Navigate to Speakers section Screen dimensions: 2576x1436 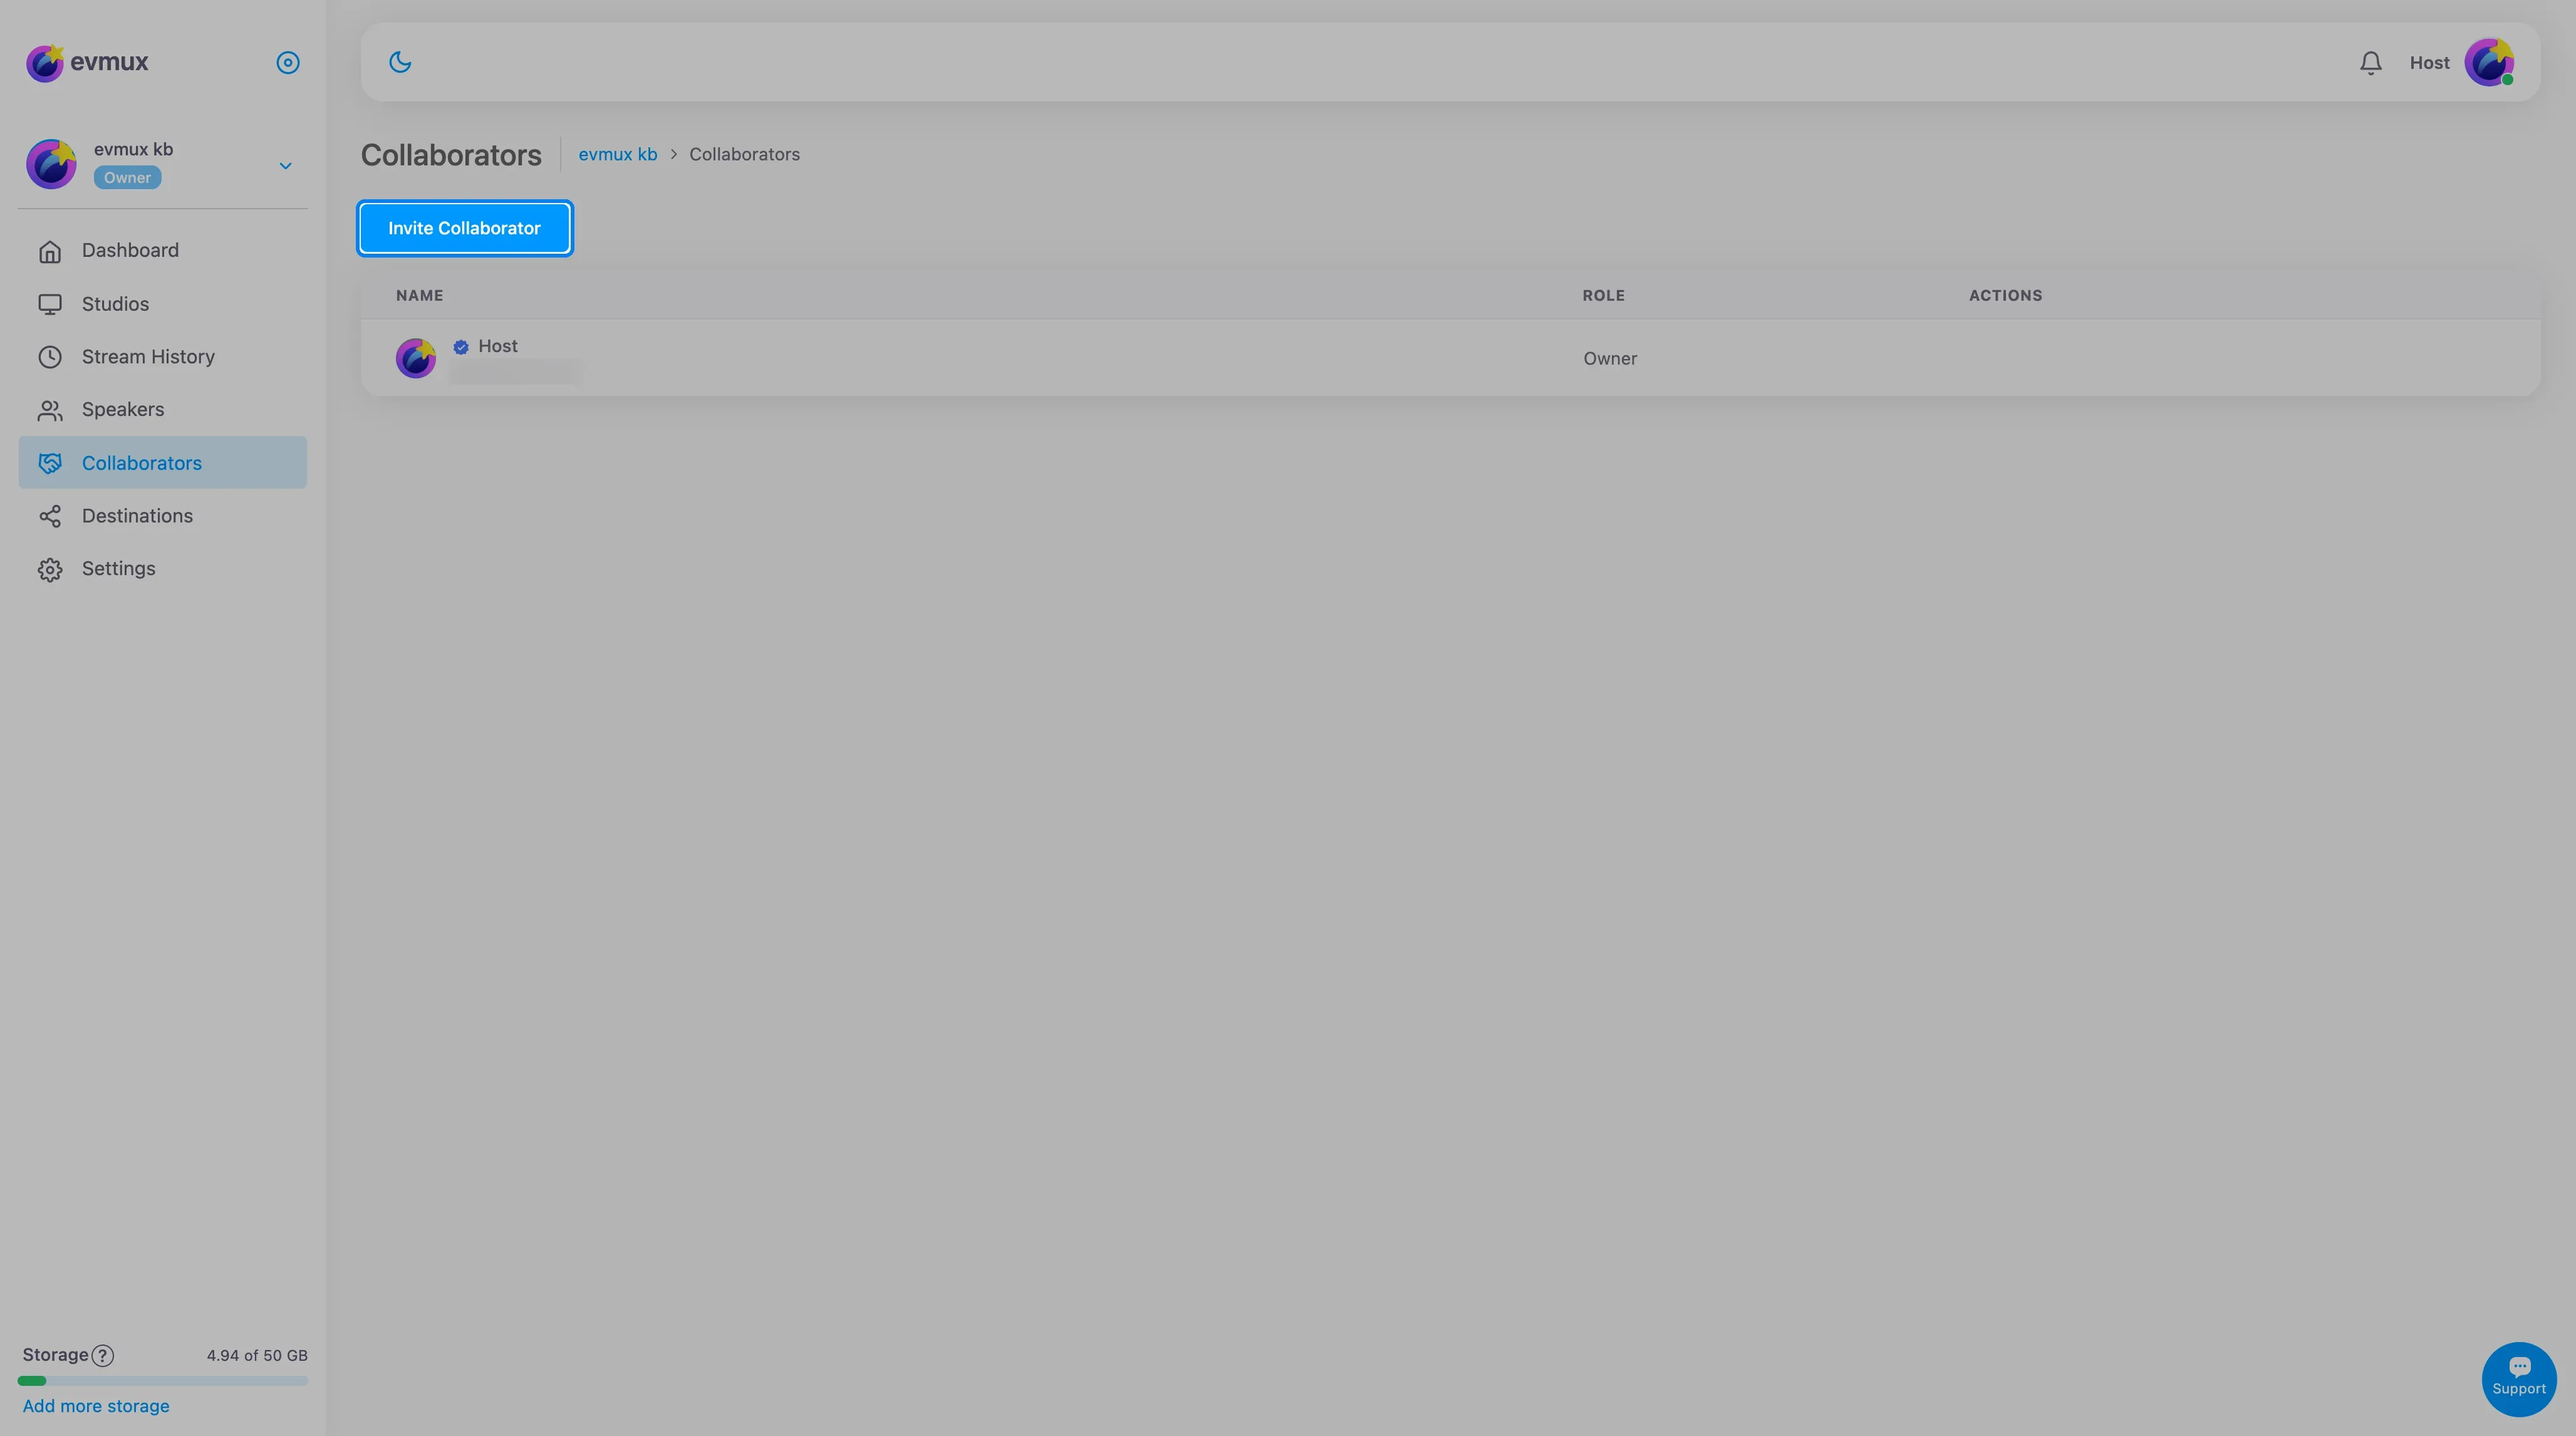click(x=162, y=410)
